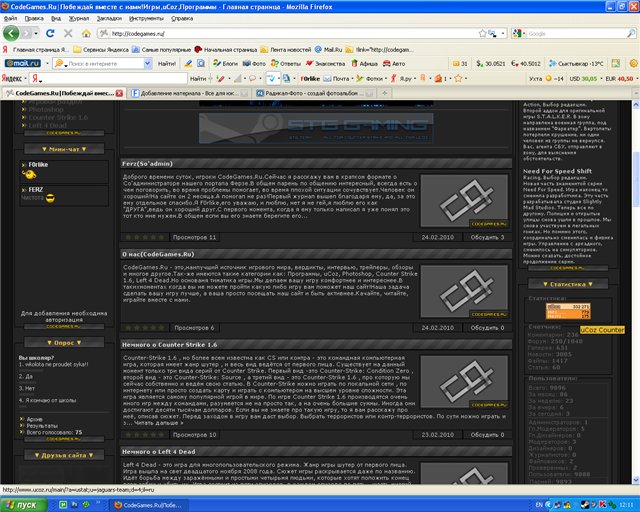Click the euro rate 40.5012 indicator
This screenshot has height=512, width=640.
(x=526, y=64)
